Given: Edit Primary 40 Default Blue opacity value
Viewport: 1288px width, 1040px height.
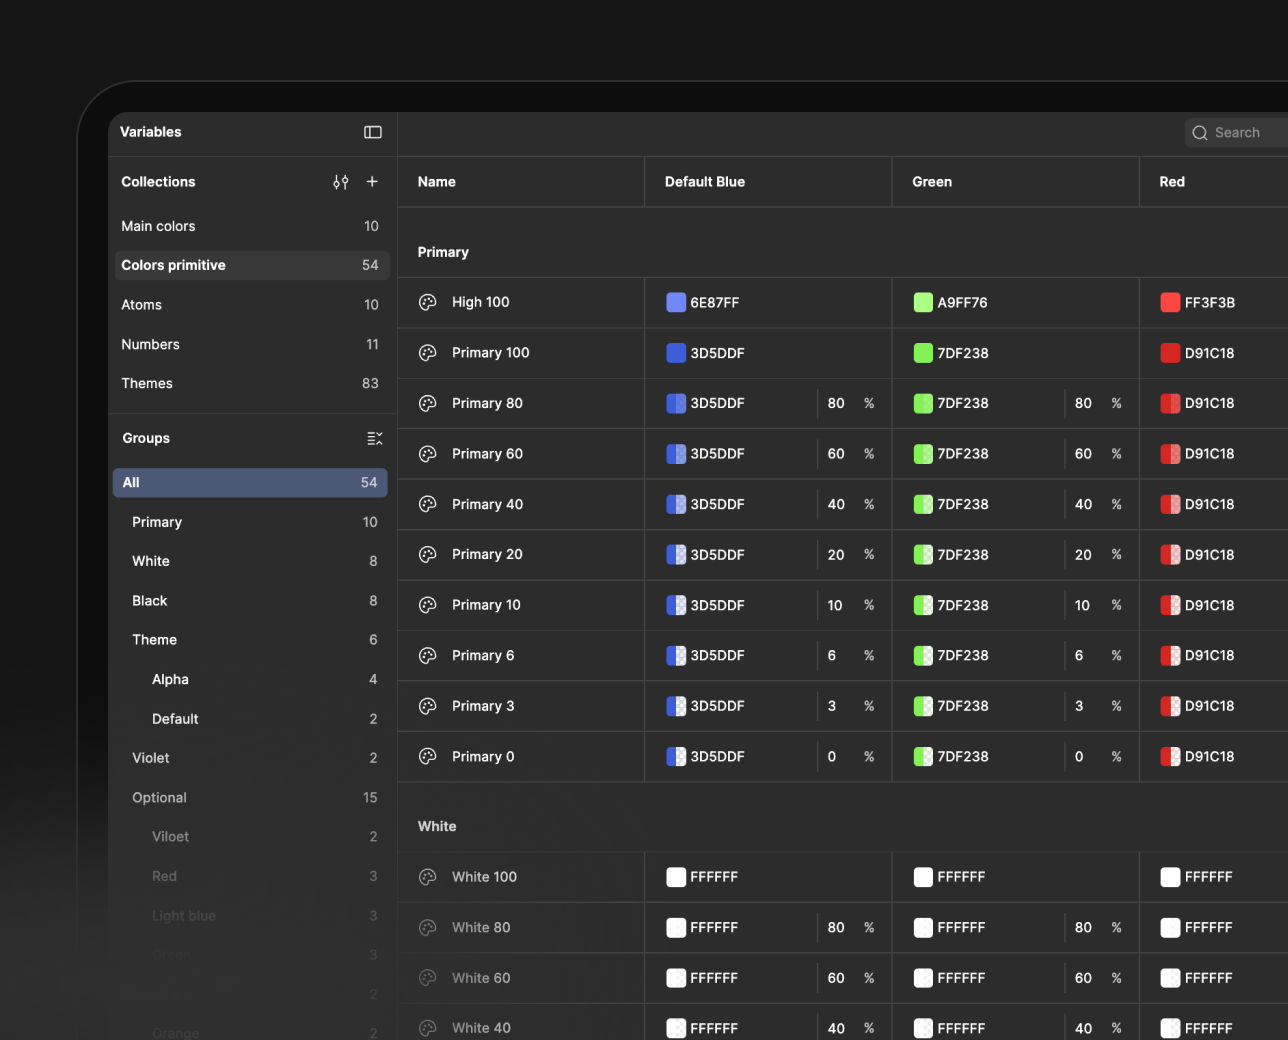Looking at the screenshot, I should point(836,504).
